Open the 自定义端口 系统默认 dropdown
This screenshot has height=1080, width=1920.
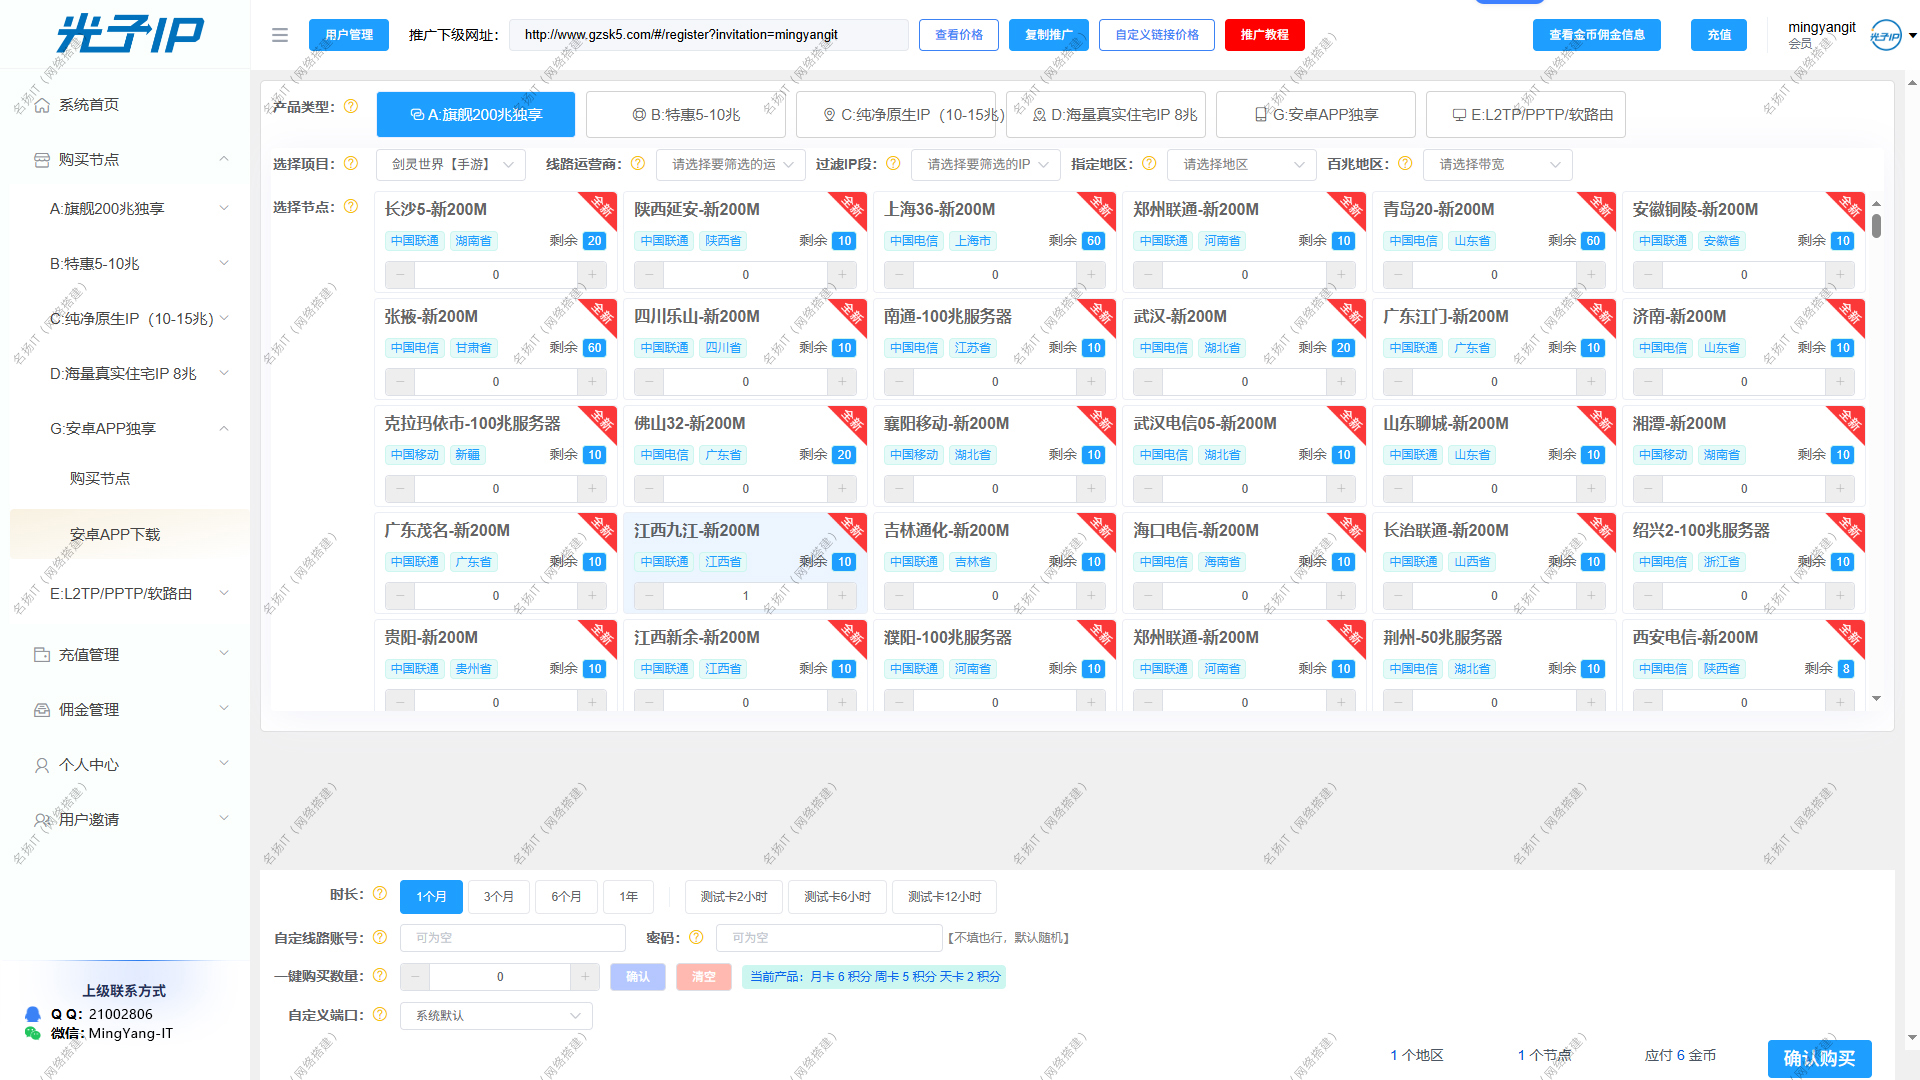point(495,1015)
